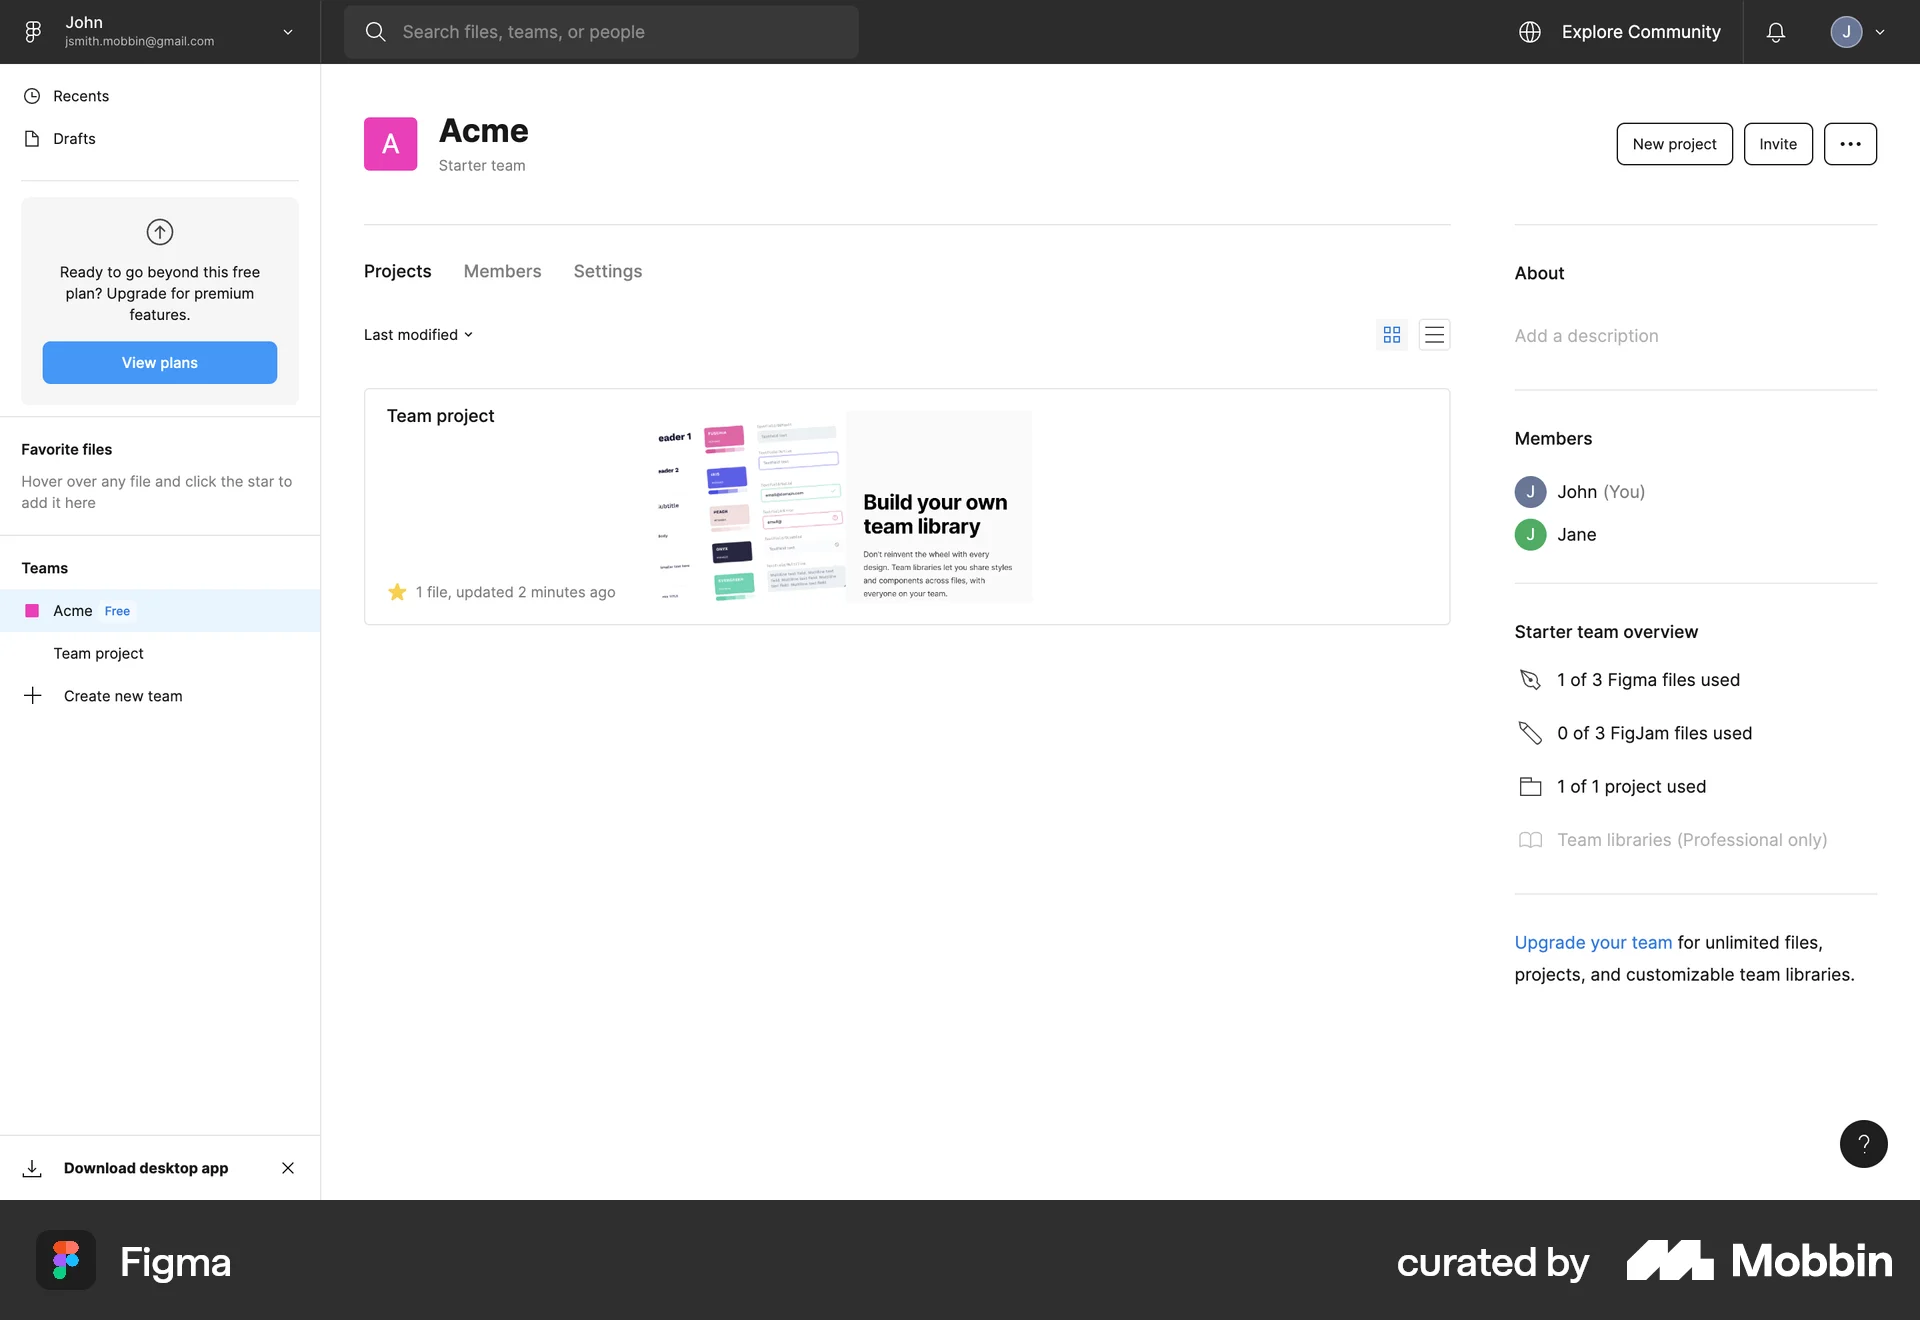Switch projects to grid view layout
The image size is (1920, 1320).
[x=1391, y=334]
